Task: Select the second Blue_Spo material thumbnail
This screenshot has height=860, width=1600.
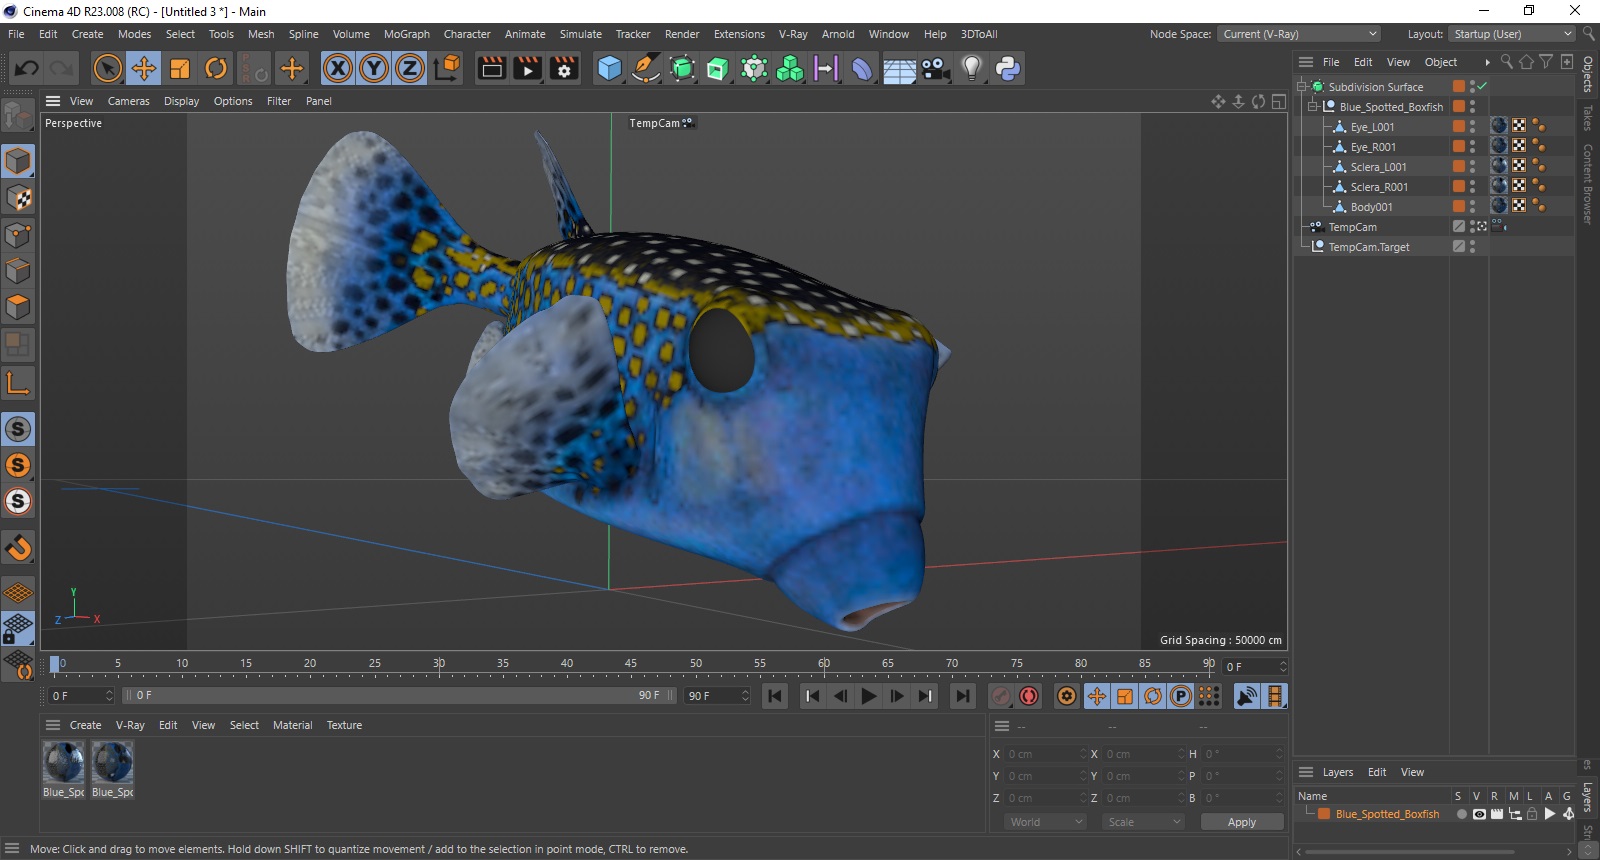Action: point(112,763)
